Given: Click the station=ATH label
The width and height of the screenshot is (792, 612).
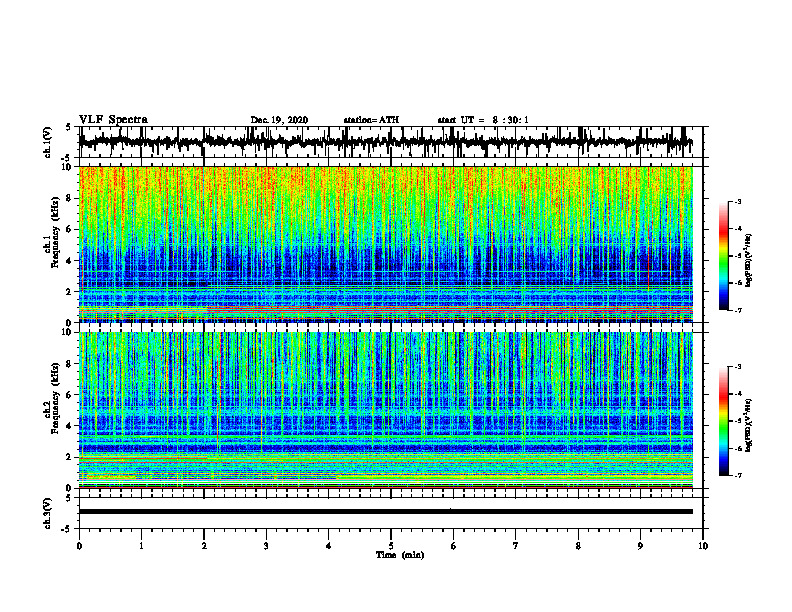Looking at the screenshot, I should coord(371,120).
